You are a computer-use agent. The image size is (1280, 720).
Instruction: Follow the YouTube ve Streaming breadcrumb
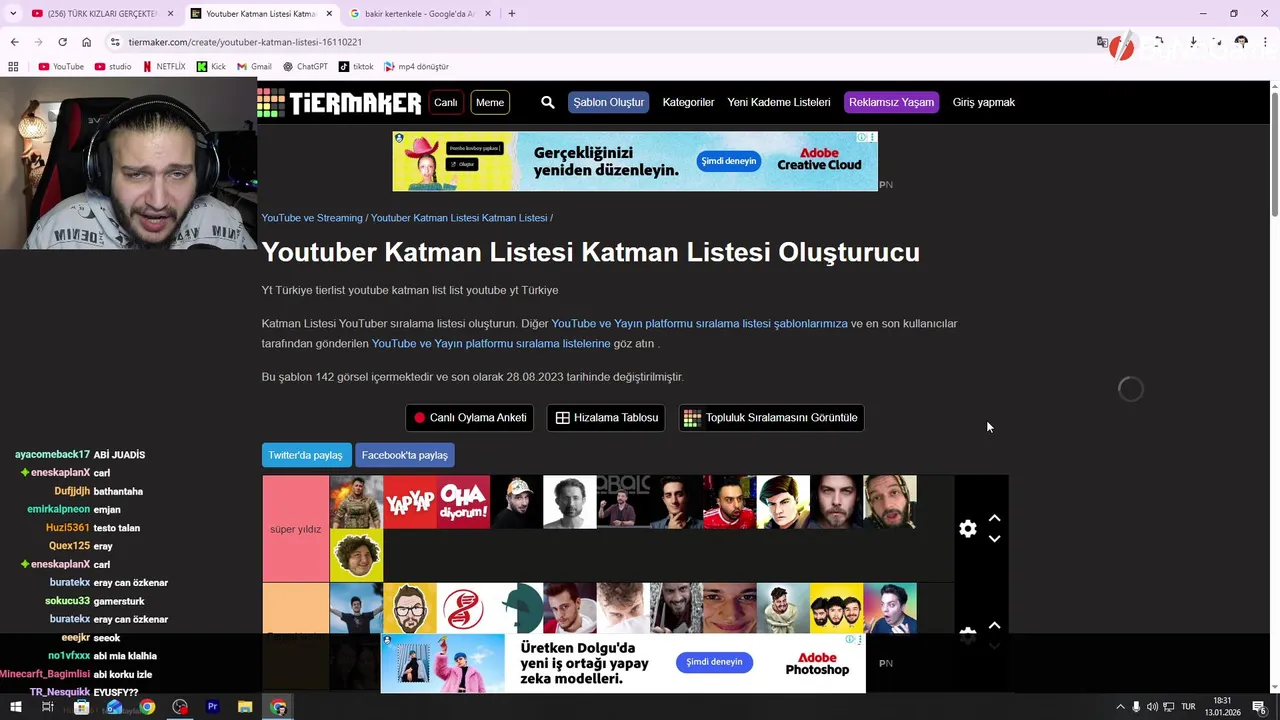coord(312,218)
